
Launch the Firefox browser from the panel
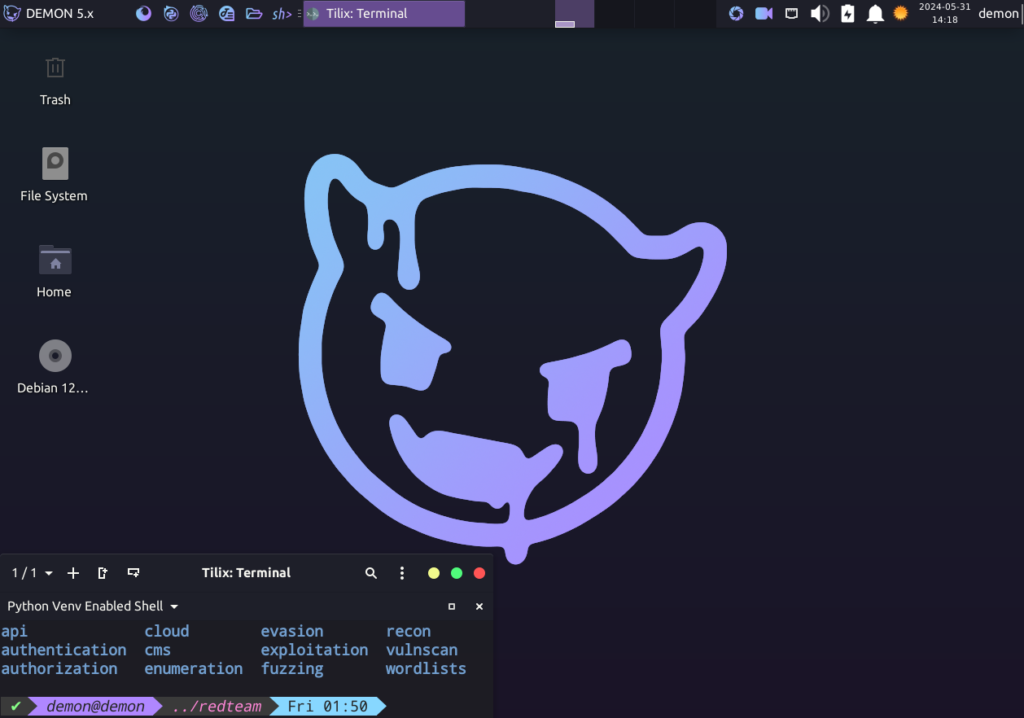pos(143,13)
